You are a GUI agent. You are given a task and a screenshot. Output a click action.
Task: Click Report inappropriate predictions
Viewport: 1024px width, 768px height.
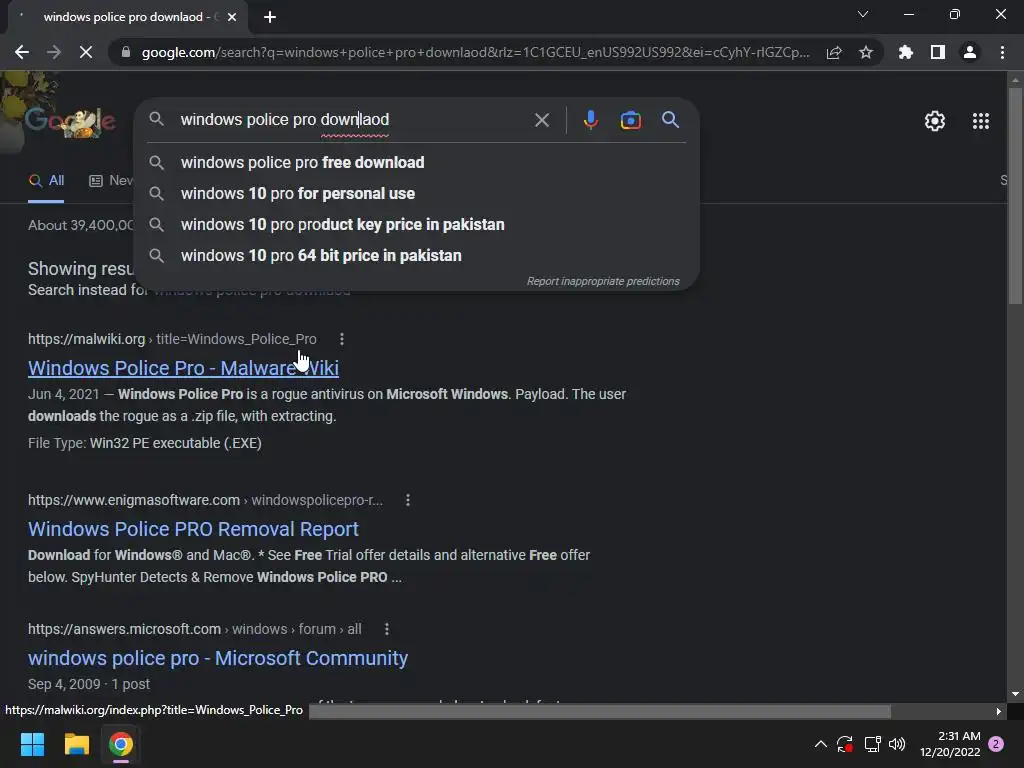(603, 281)
